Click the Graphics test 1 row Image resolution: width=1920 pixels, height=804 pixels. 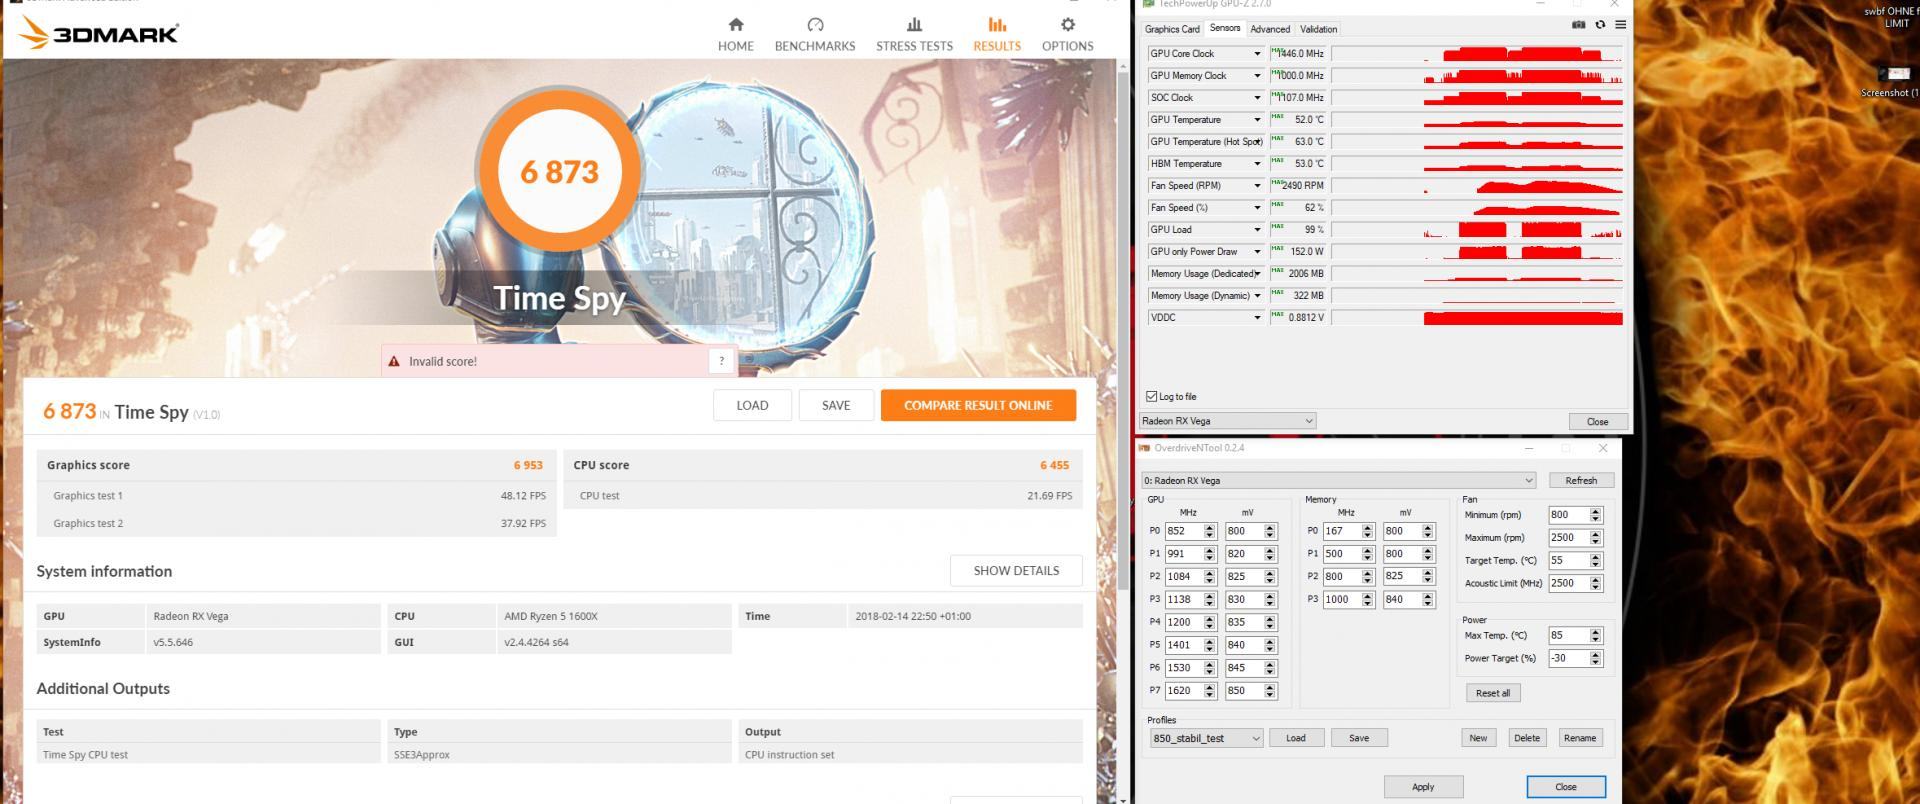(x=297, y=495)
